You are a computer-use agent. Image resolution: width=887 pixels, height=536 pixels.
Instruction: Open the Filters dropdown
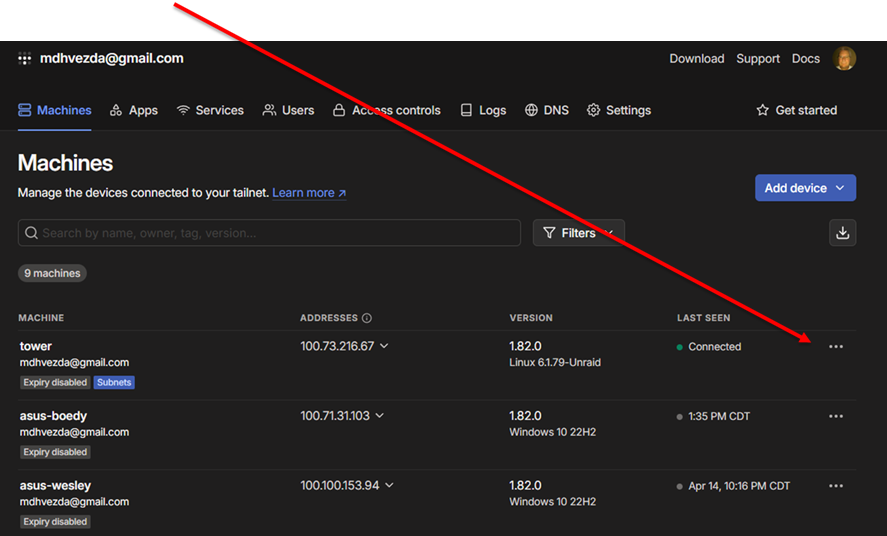[x=578, y=233]
